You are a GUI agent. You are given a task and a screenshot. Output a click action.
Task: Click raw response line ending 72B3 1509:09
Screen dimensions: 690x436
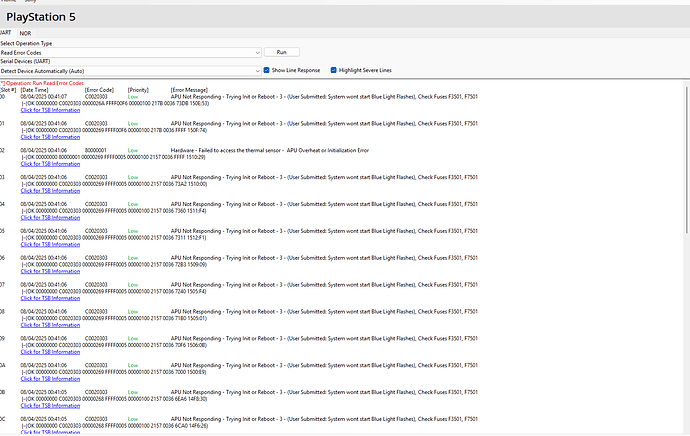114,265
